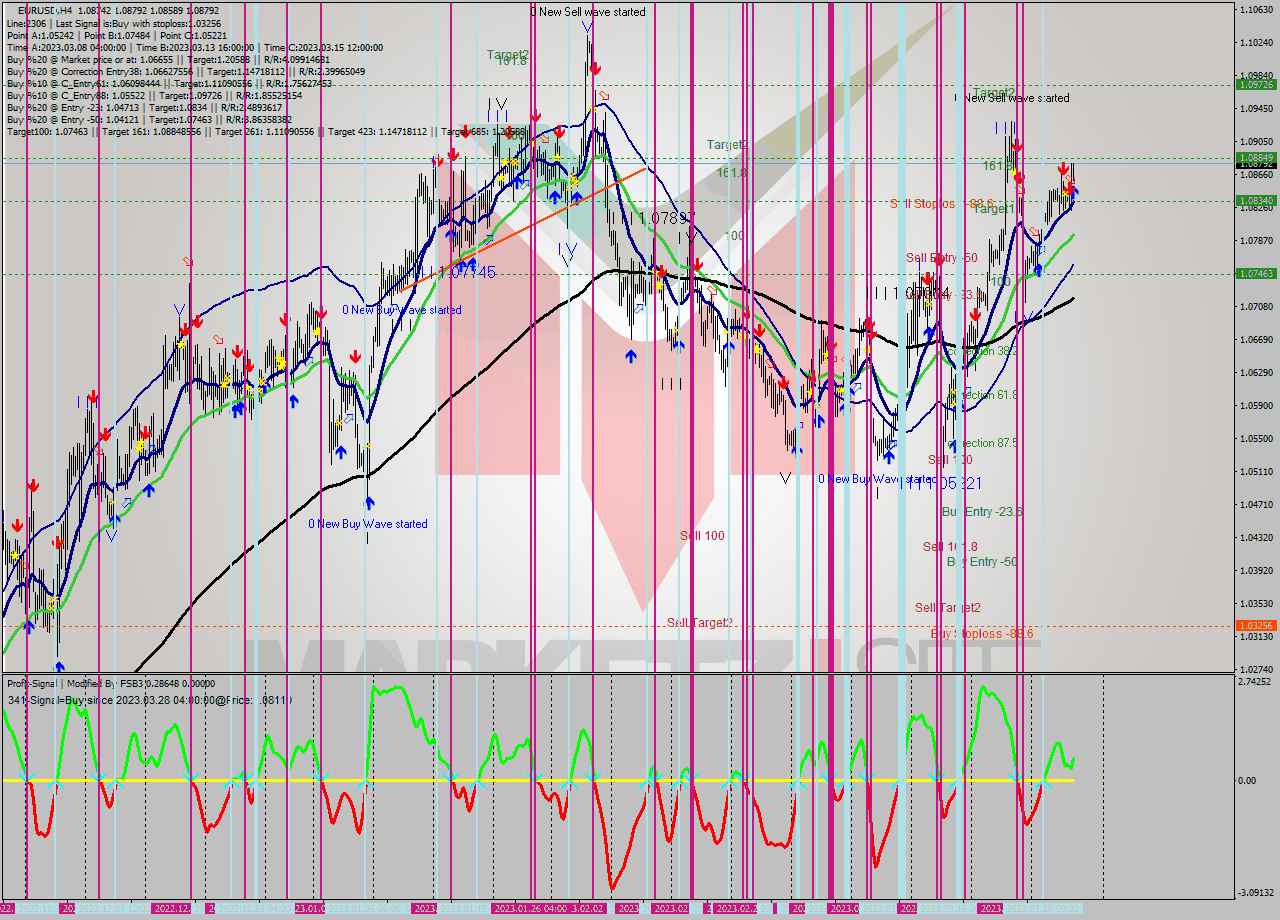
Task: Click the 1.07870 price axis value
Action: pyautogui.click(x=1256, y=240)
